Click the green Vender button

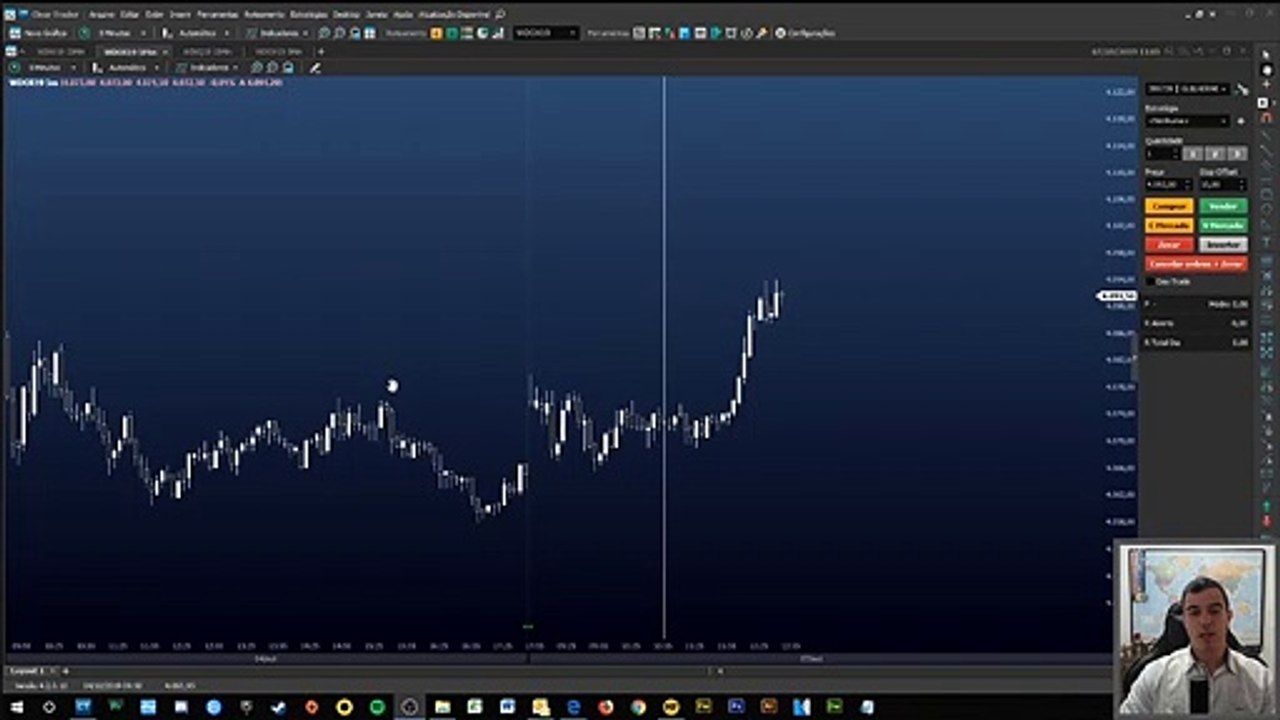coord(1223,207)
